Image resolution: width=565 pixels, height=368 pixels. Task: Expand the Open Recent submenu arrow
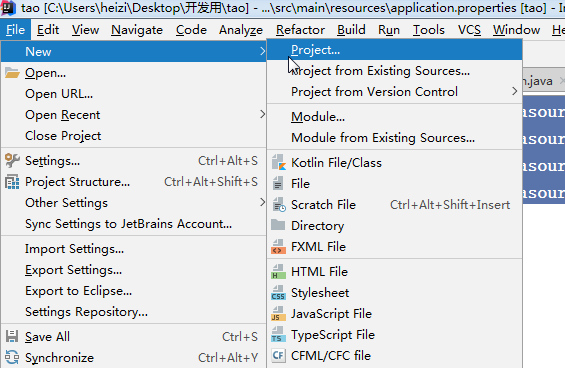click(x=262, y=115)
